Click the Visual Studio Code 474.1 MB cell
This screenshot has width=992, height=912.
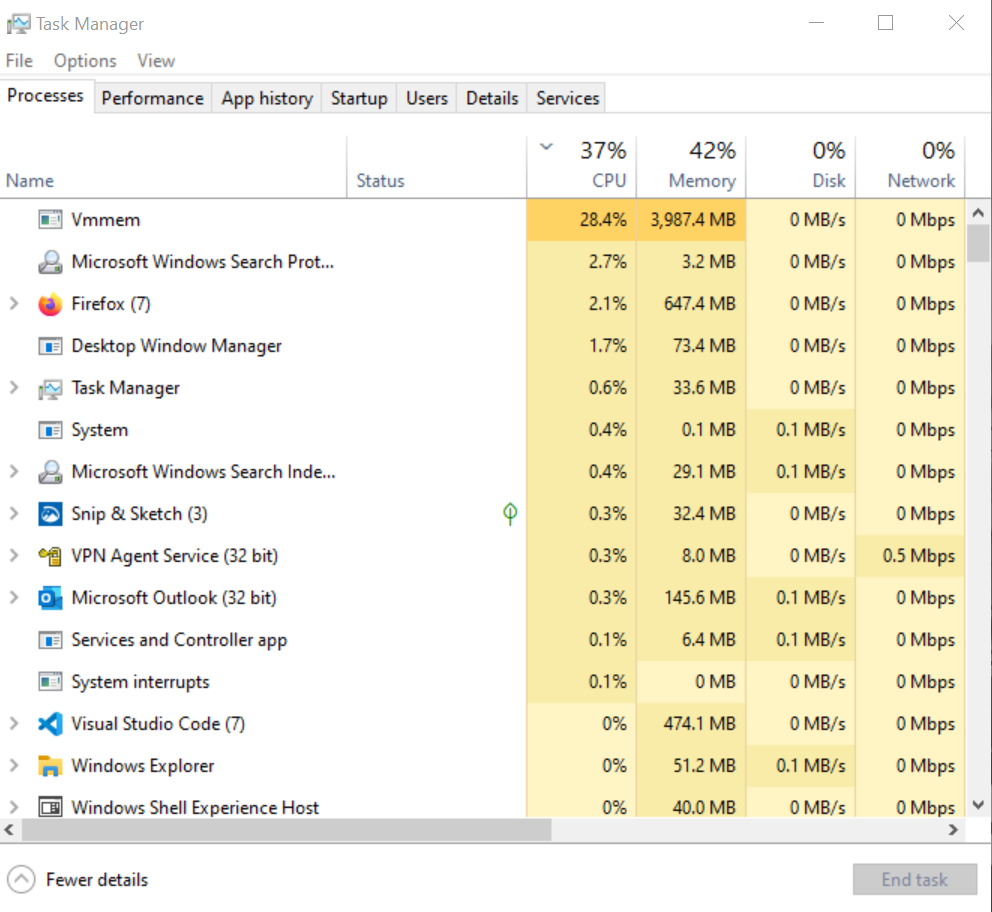[x=691, y=724]
